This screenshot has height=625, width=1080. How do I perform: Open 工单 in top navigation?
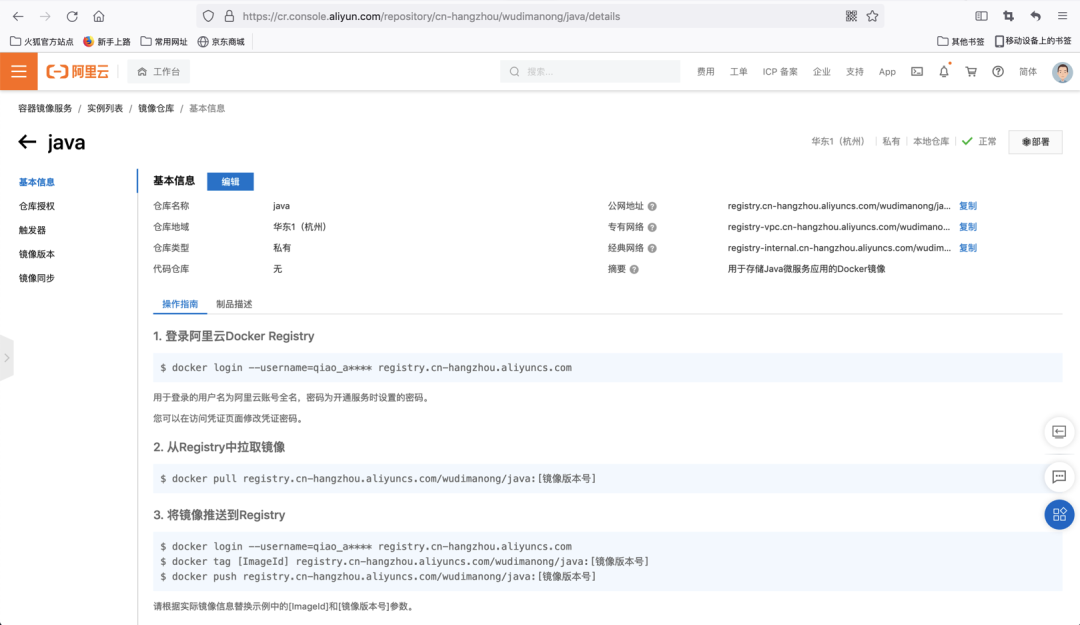pos(738,72)
